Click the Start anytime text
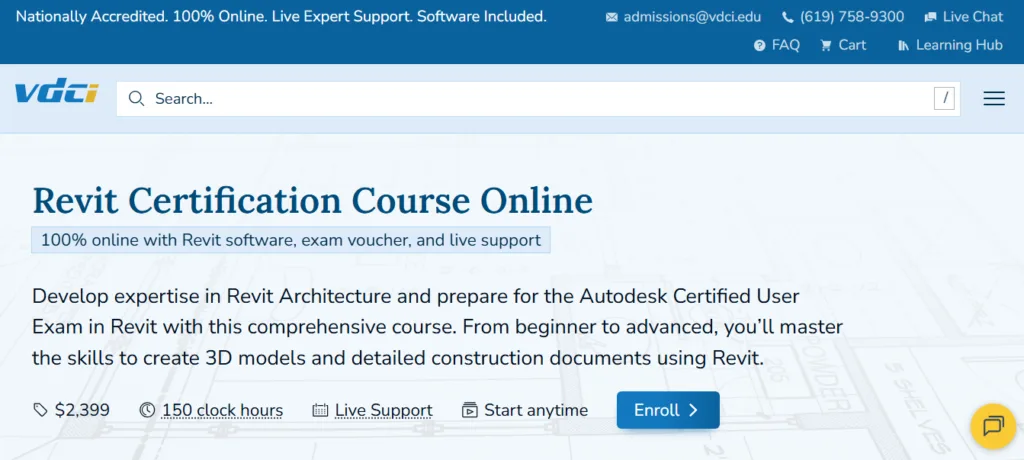The height and width of the screenshot is (460, 1024). tap(536, 410)
